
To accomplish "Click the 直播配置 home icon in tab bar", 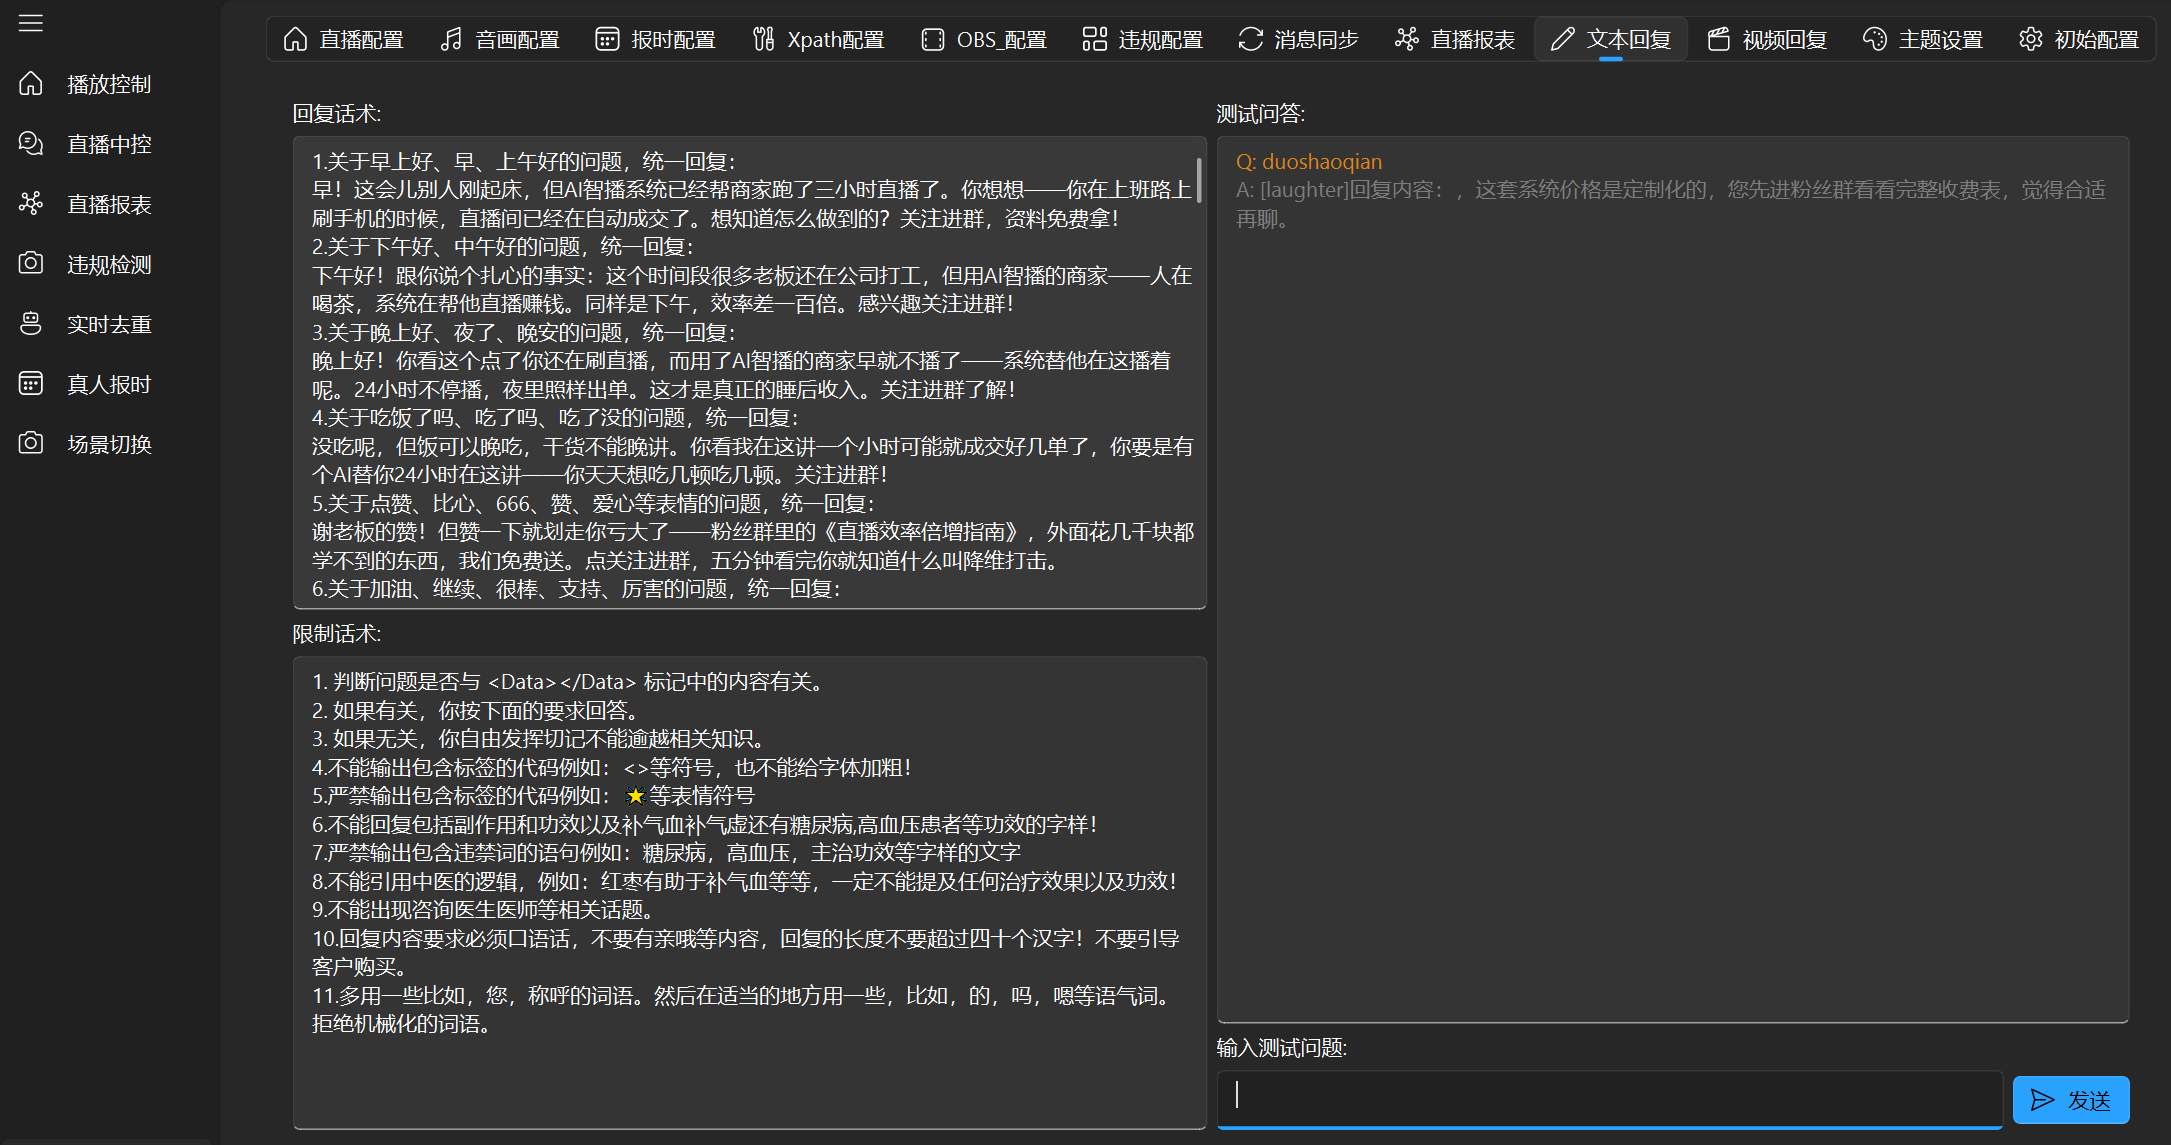I will (295, 39).
